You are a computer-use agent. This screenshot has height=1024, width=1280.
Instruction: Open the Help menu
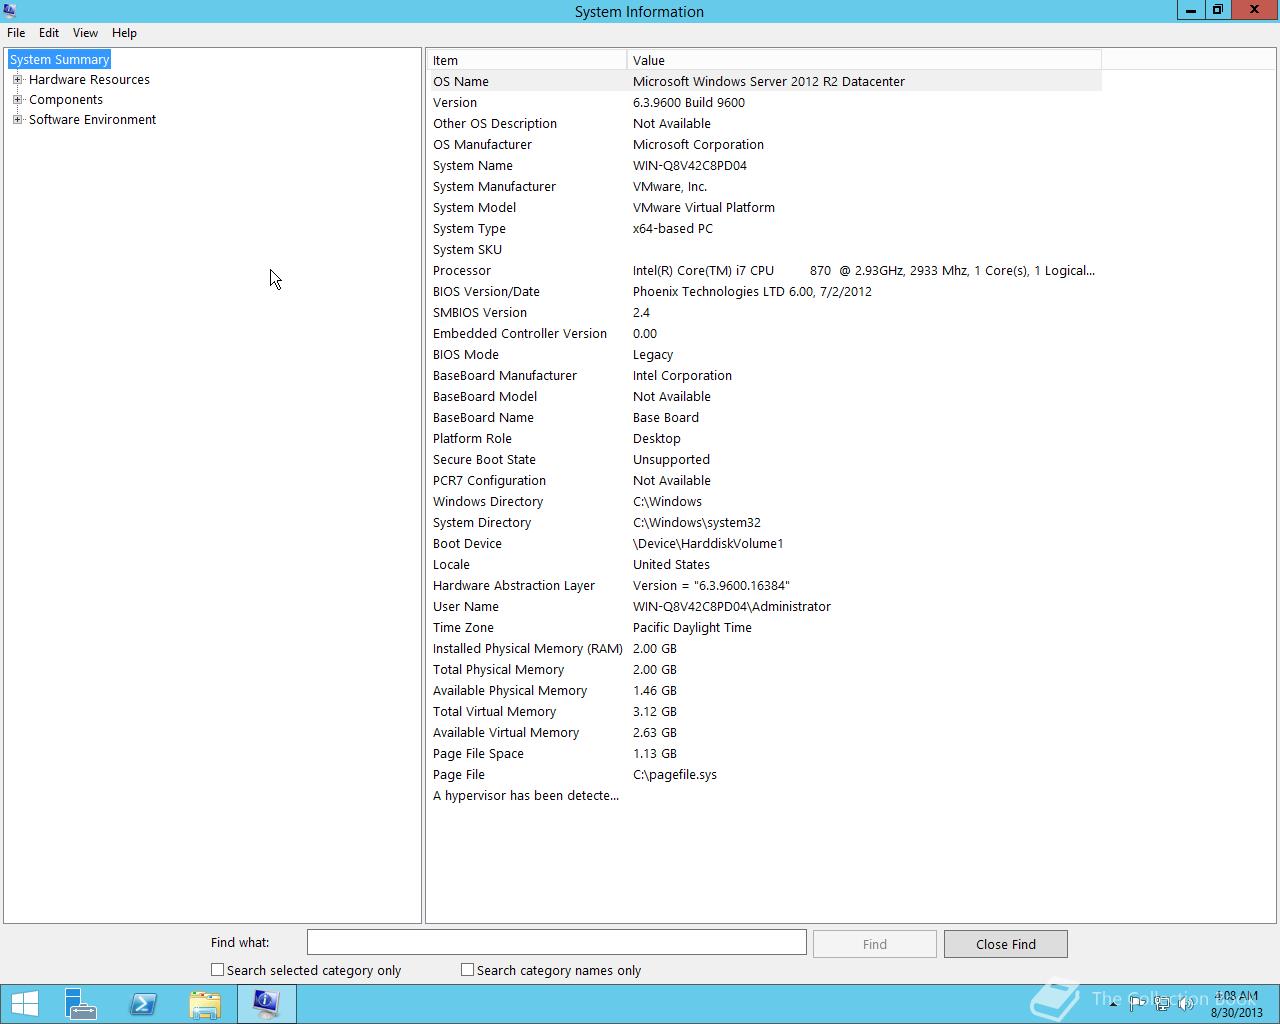[124, 33]
